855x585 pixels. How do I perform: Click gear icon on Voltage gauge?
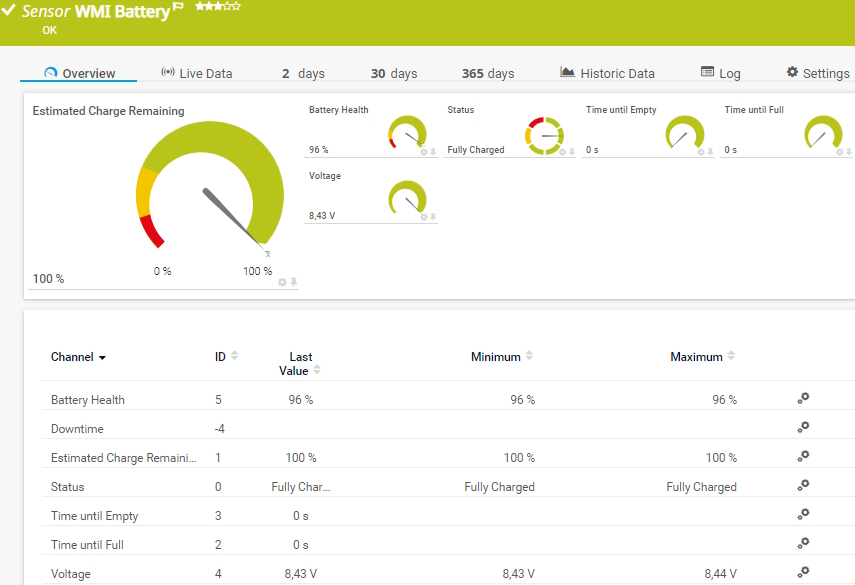click(x=424, y=217)
